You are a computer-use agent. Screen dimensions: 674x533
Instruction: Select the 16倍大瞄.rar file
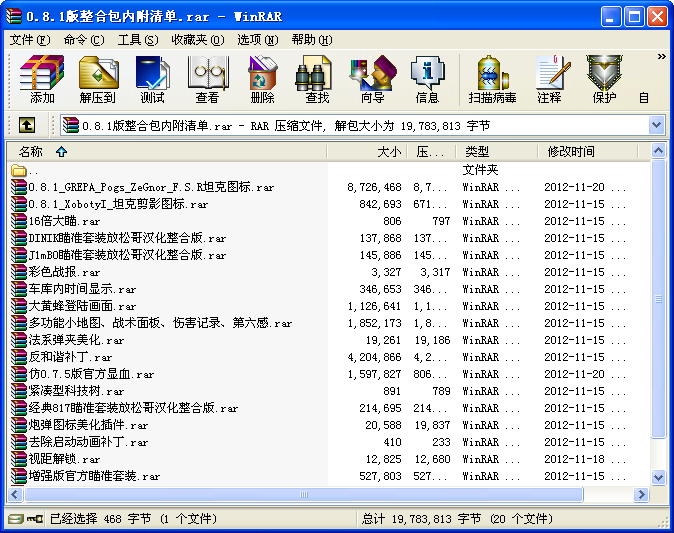[x=56, y=221]
